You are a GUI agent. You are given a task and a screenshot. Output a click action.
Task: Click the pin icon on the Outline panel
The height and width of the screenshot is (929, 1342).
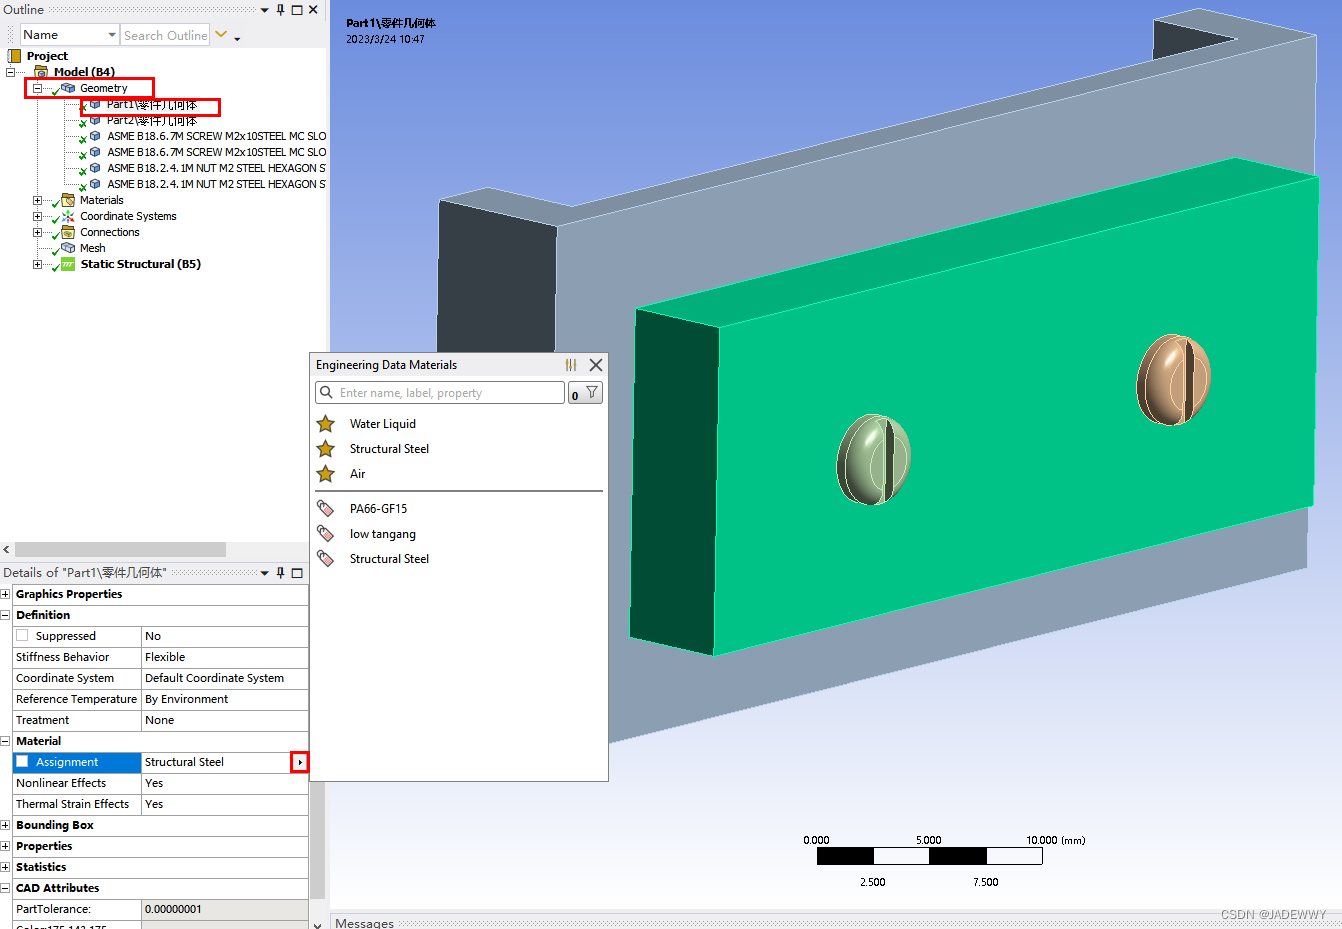tap(280, 9)
